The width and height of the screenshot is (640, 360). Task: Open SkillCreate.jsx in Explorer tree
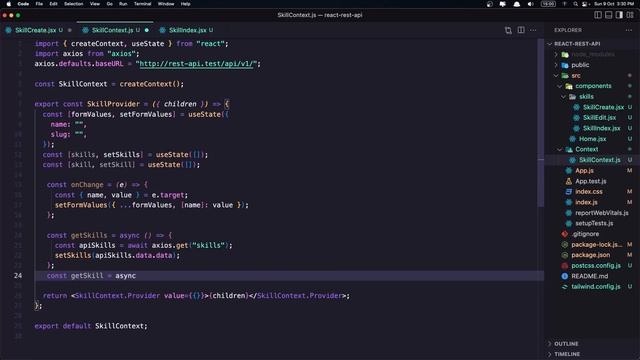click(x=603, y=107)
